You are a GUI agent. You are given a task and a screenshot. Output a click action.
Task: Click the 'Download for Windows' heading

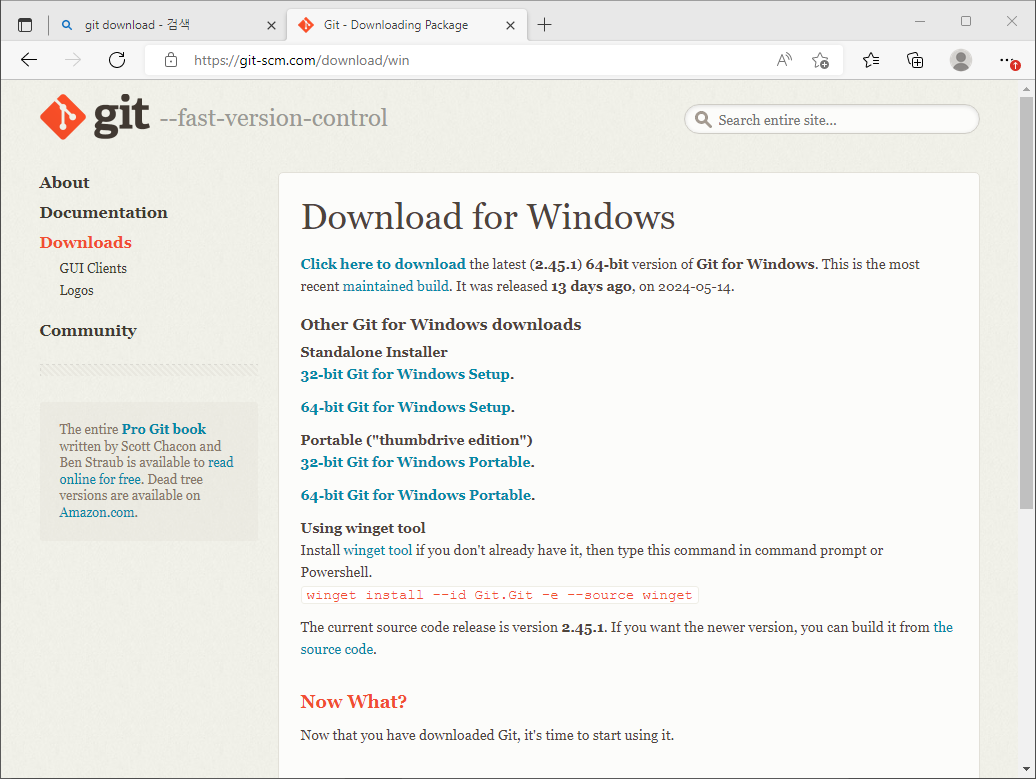[x=488, y=217]
